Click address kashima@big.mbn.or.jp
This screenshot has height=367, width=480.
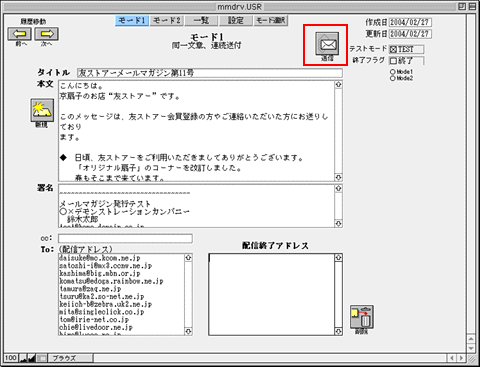coord(100,273)
